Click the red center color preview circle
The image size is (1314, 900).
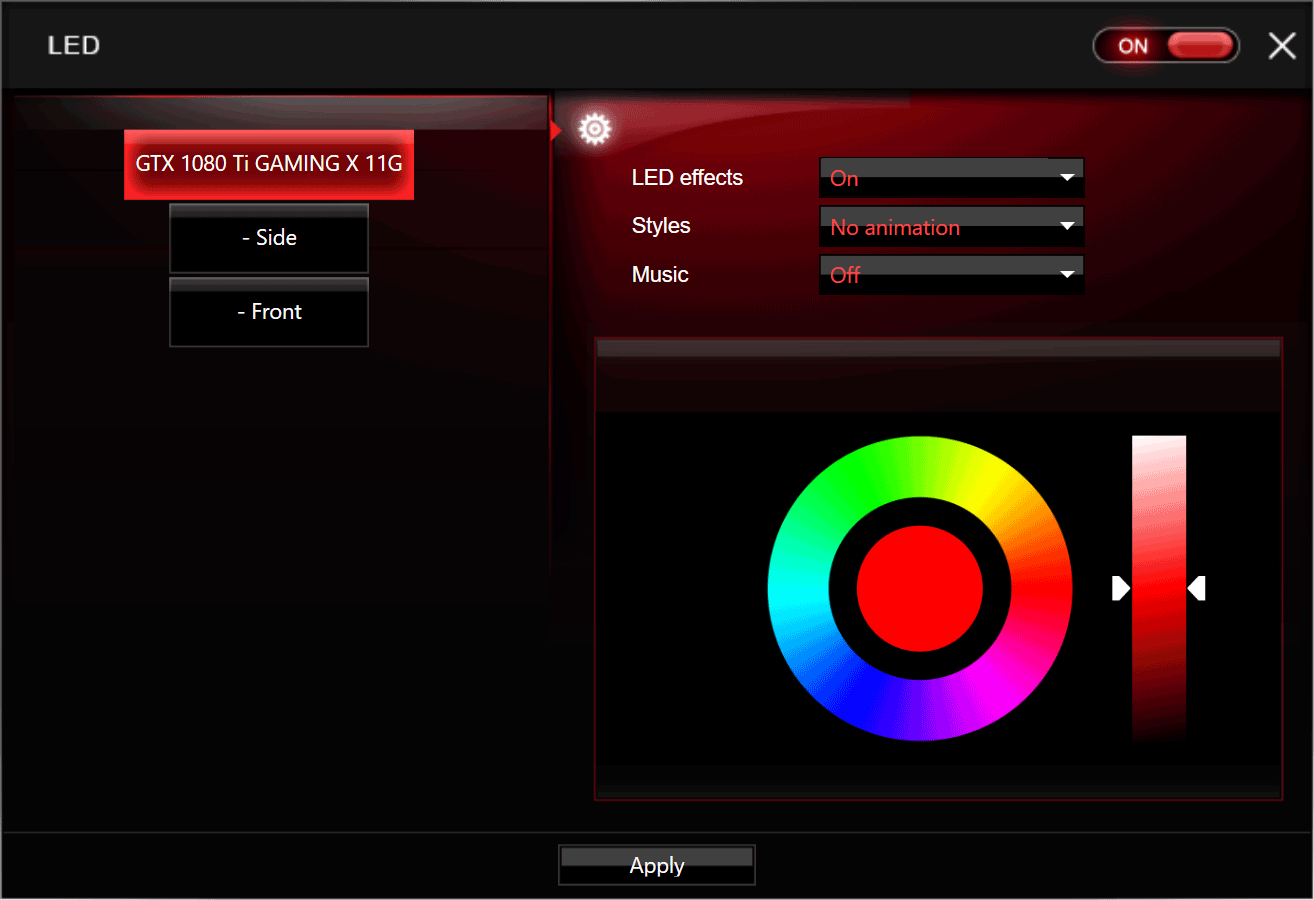(920, 588)
